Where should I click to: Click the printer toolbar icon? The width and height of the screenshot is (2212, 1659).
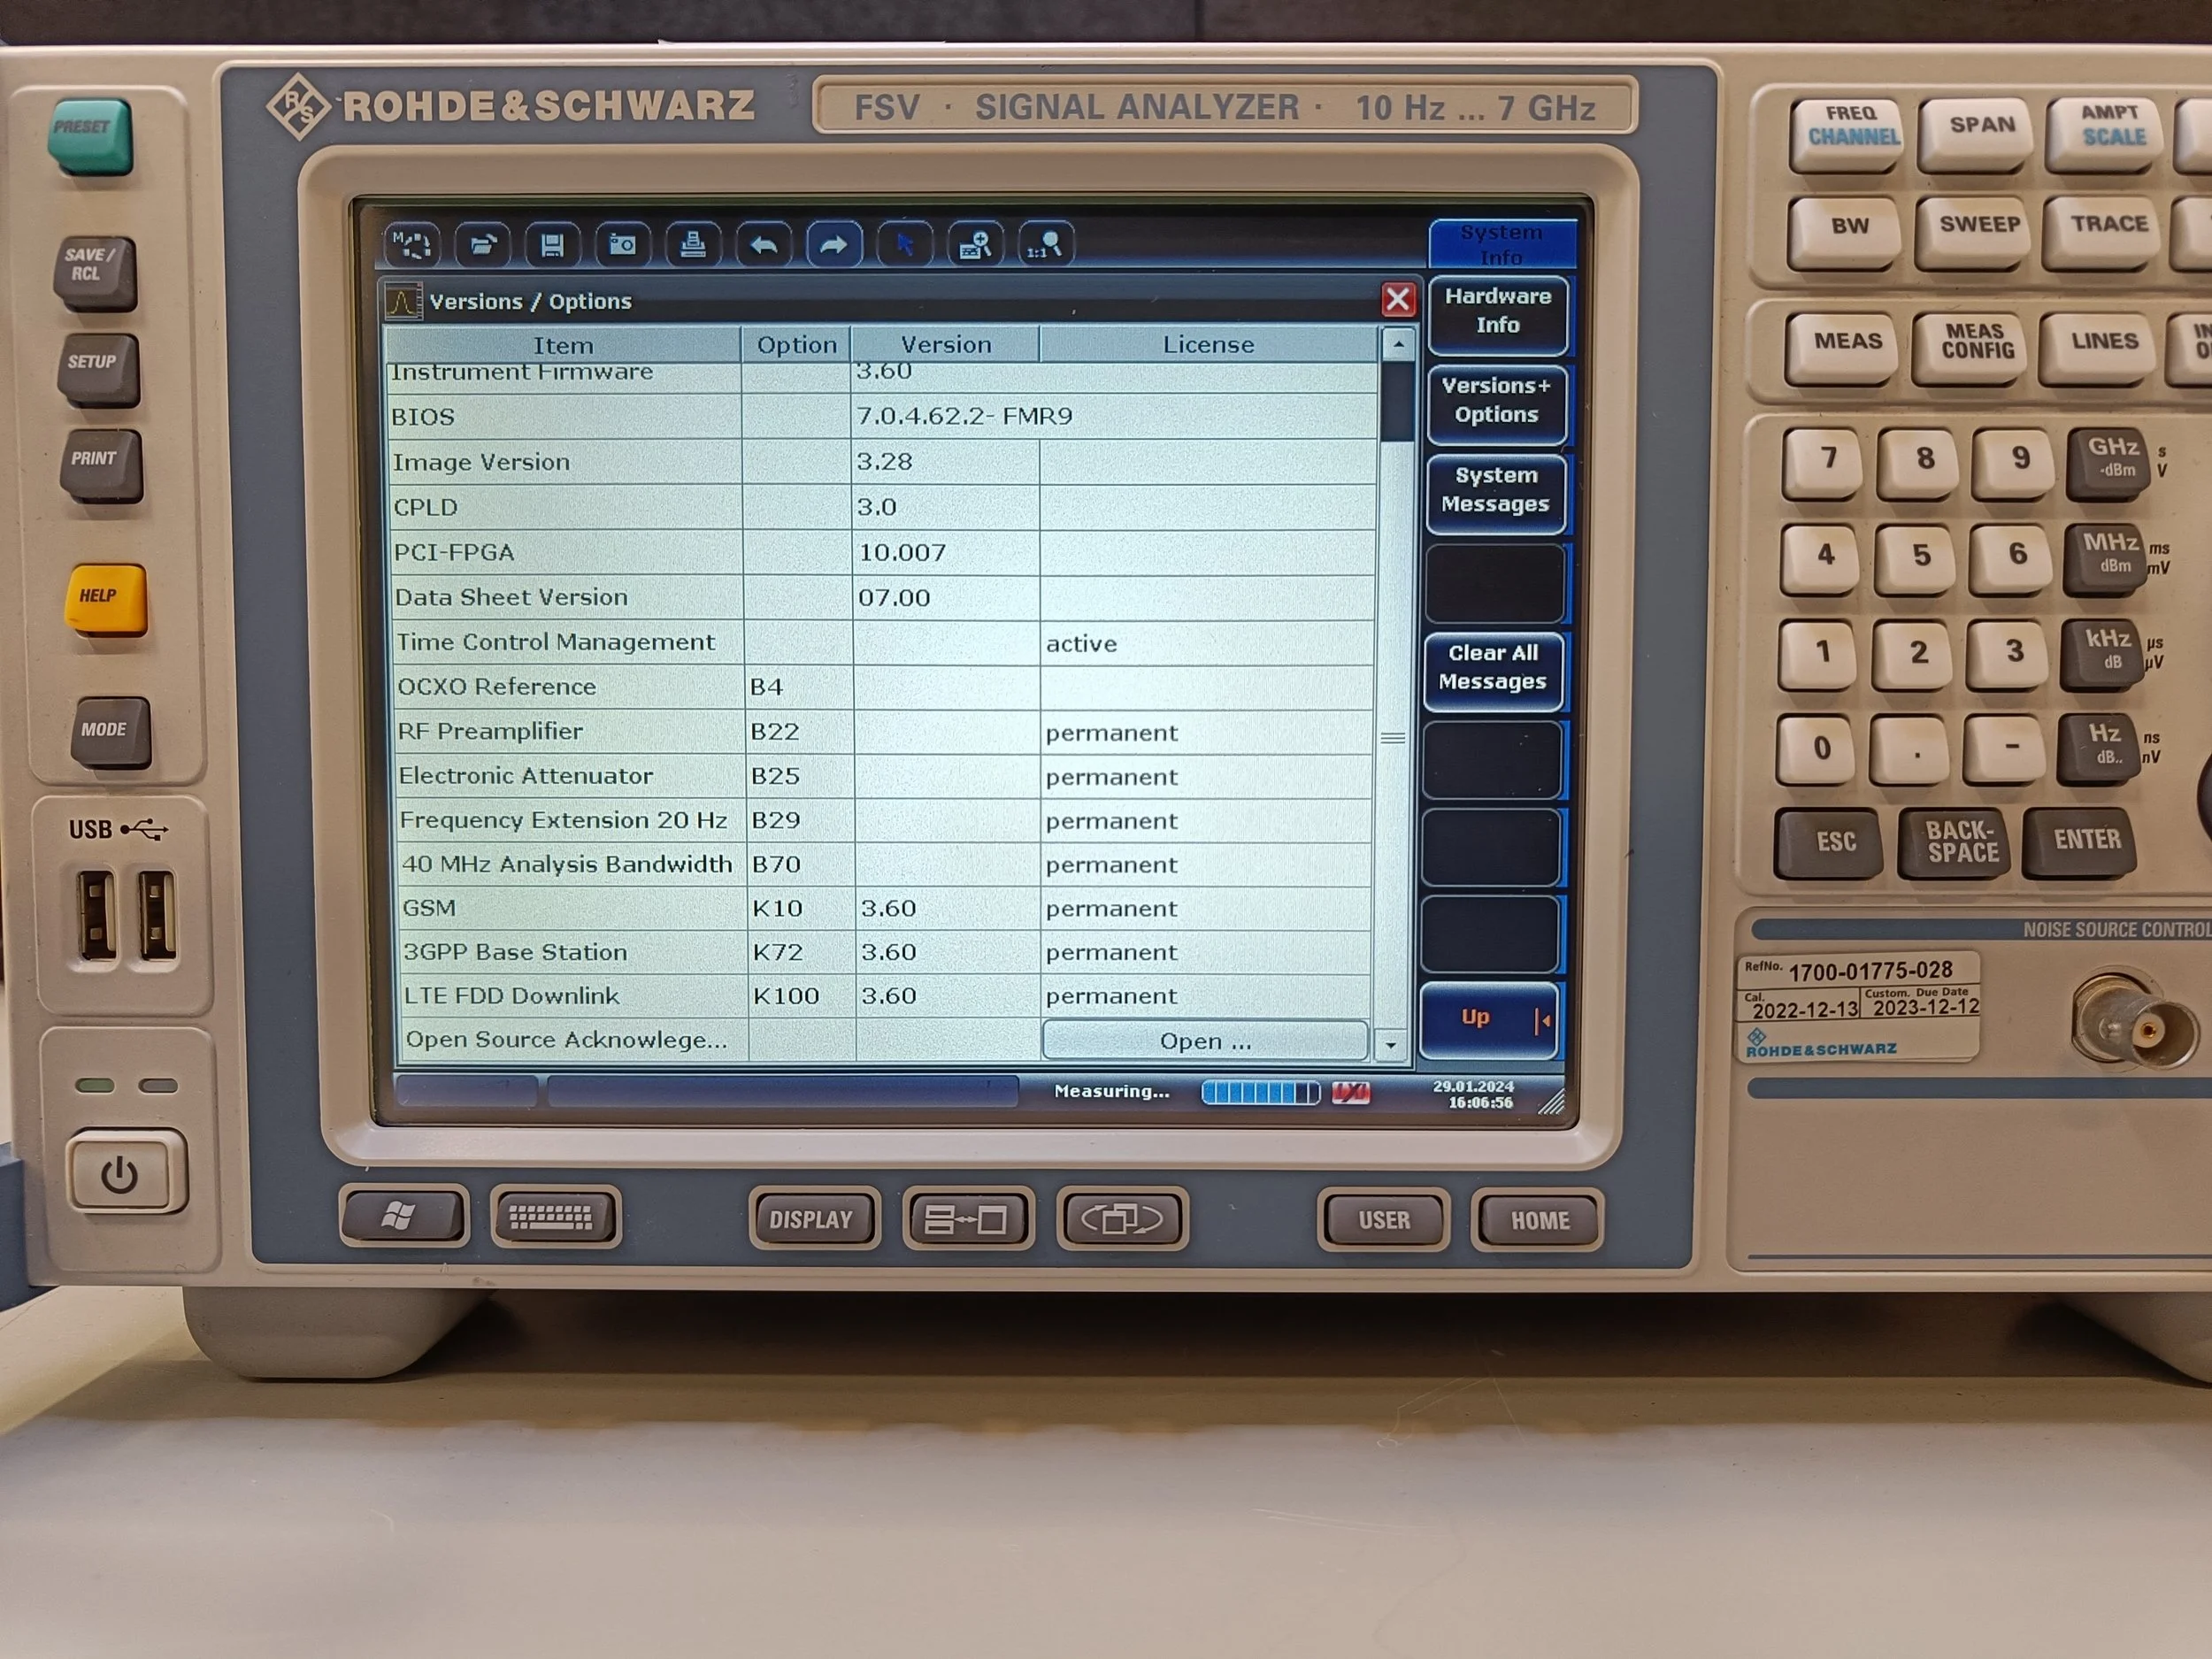(x=693, y=245)
